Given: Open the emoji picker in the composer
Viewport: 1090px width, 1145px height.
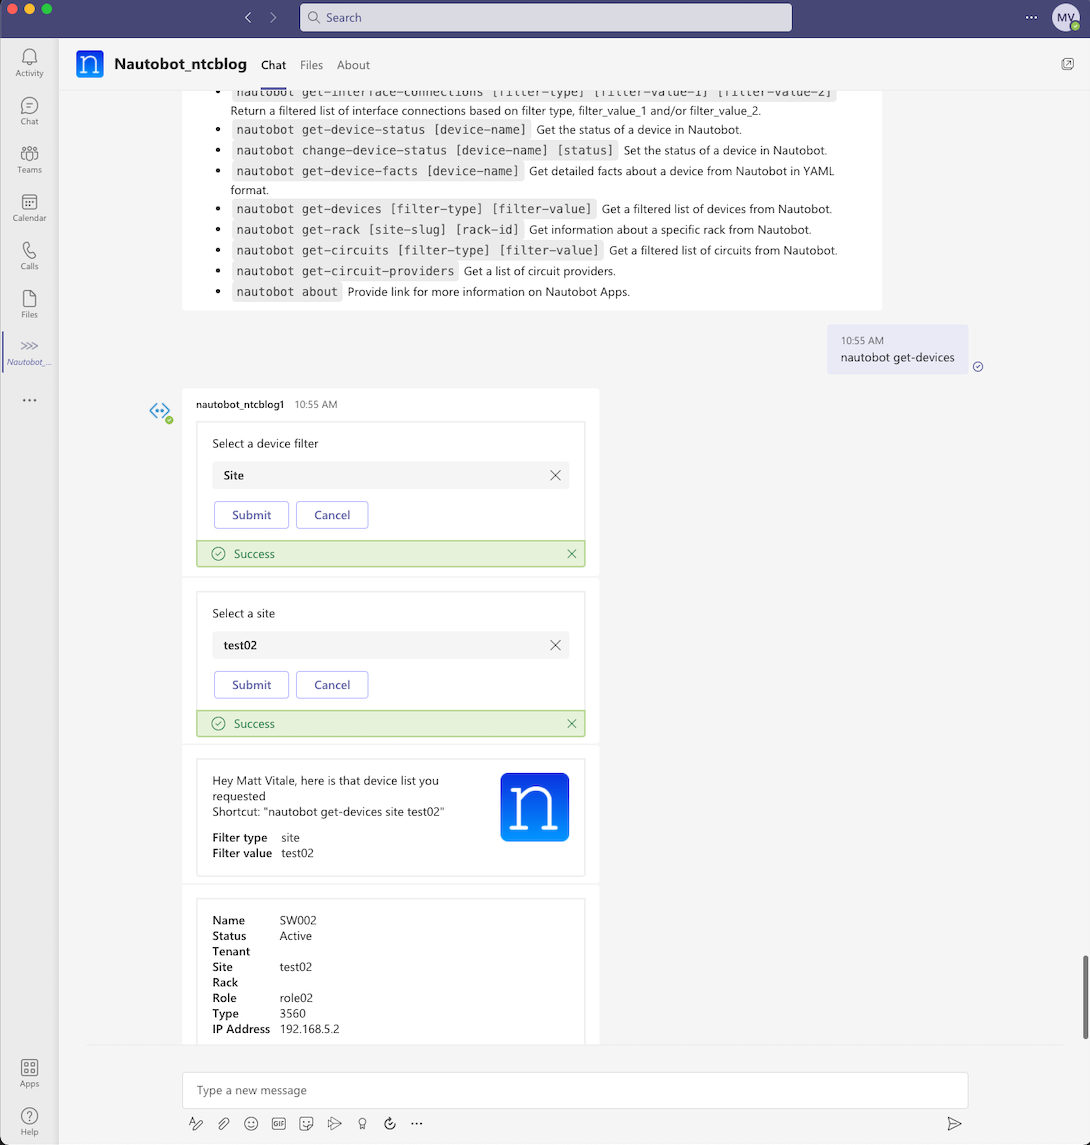Looking at the screenshot, I should 251,1123.
